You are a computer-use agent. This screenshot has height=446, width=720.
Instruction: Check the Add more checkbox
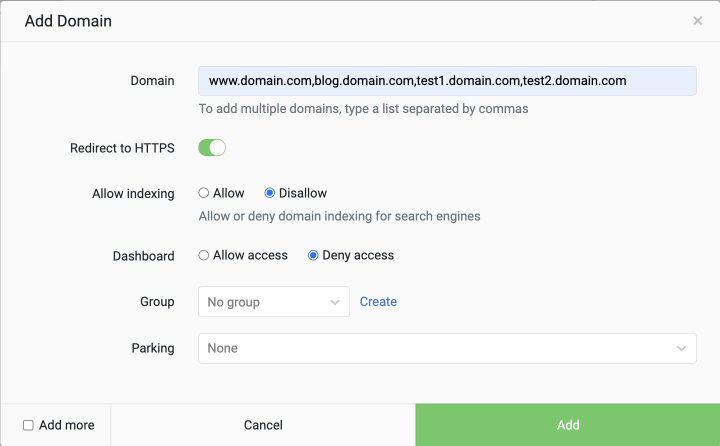point(28,425)
